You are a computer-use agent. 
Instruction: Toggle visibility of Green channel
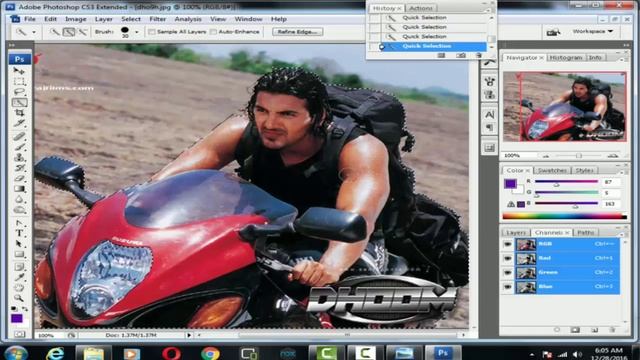tap(508, 273)
